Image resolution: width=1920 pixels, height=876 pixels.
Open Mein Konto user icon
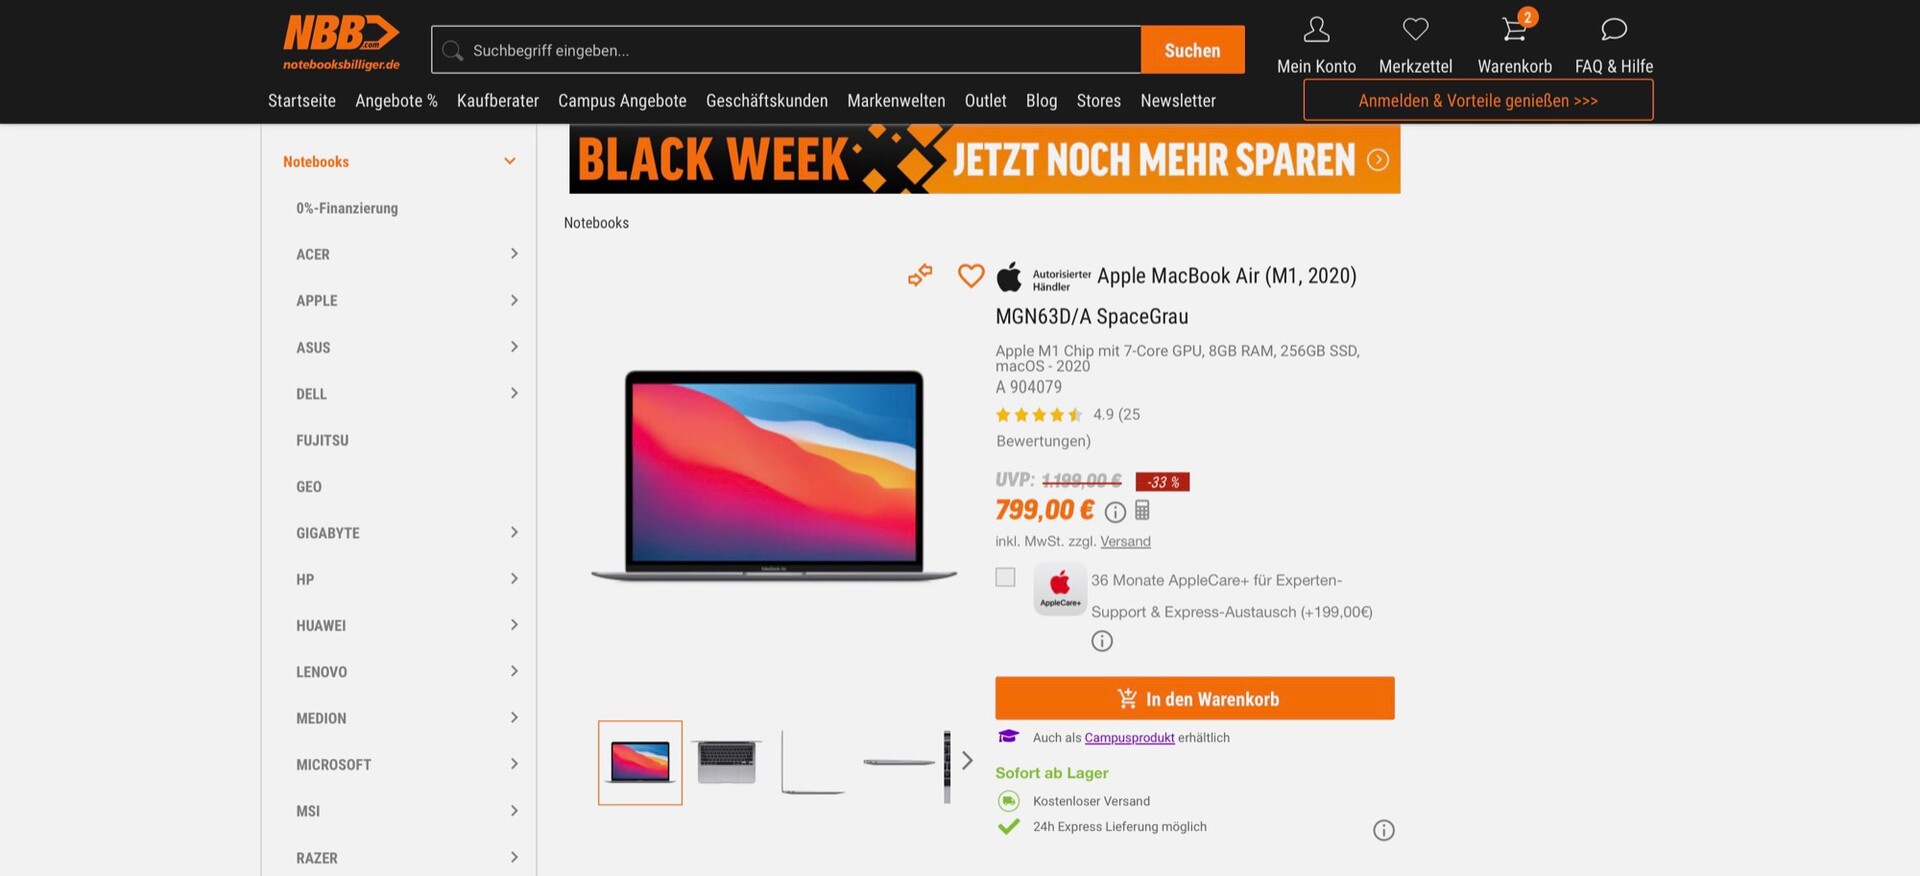(1316, 30)
